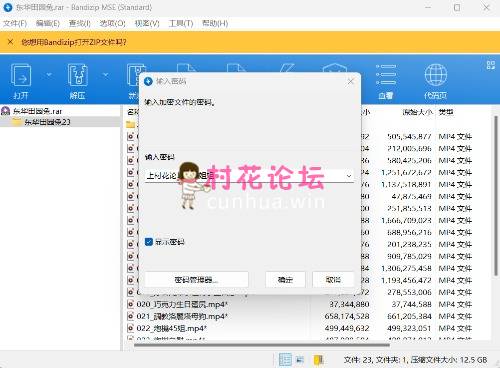Select the file name starting with 022_
The image size is (500, 368).
tap(172, 328)
